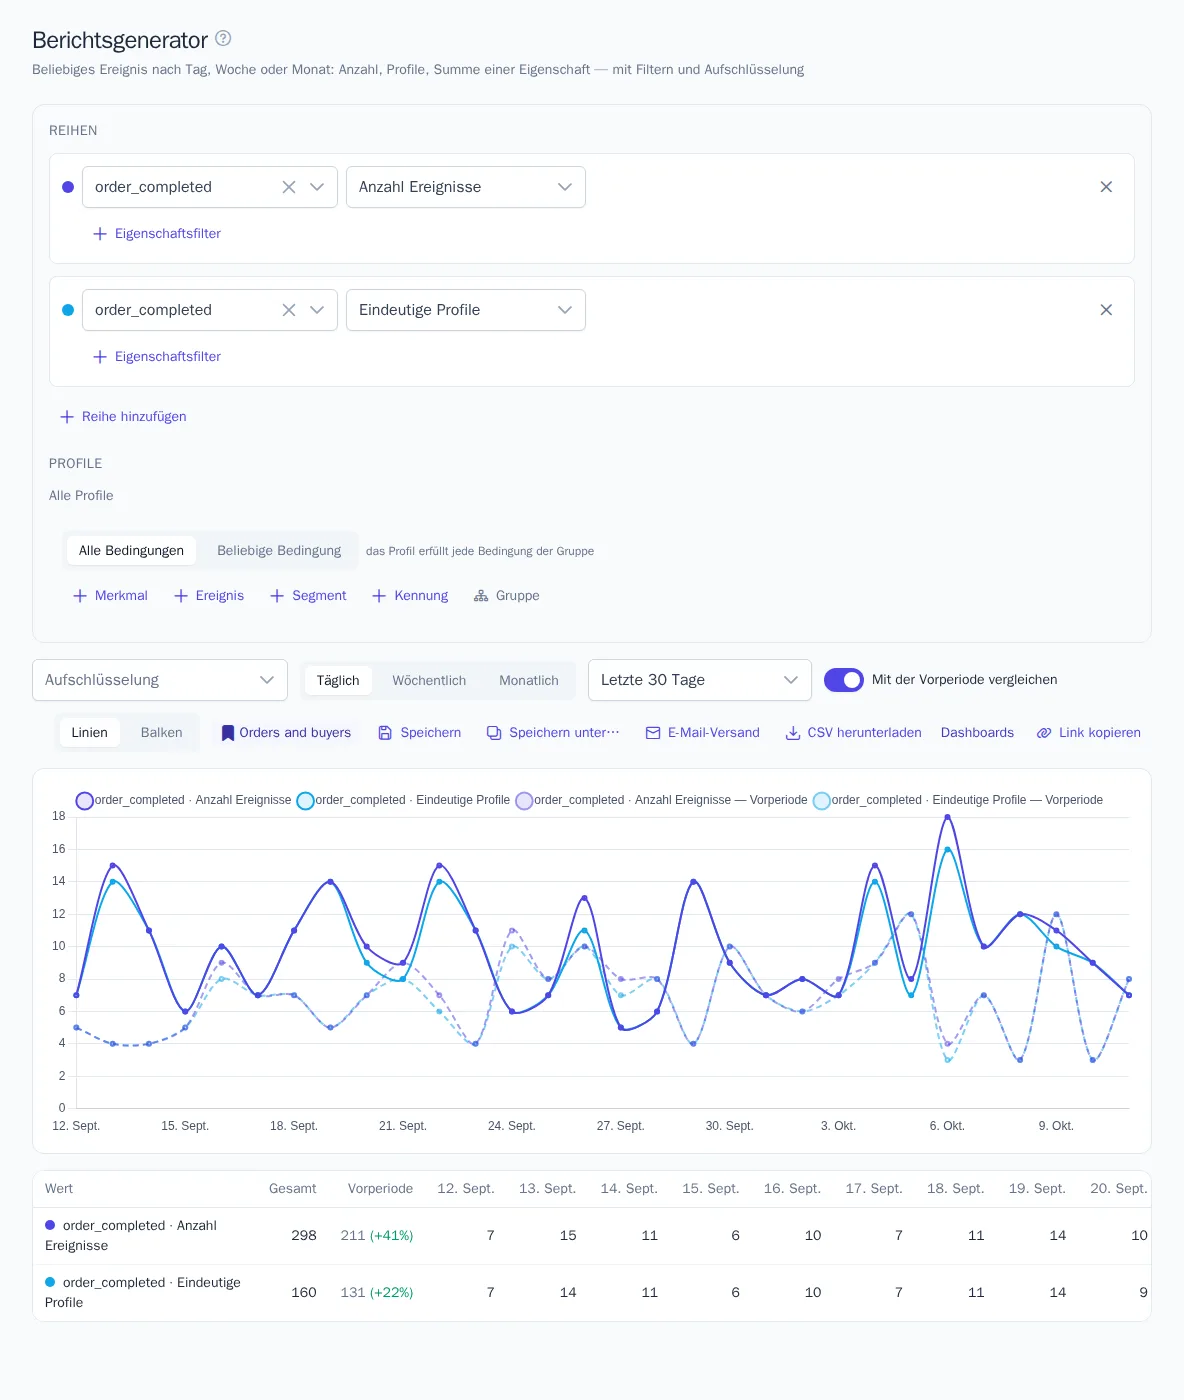Screen dimensions: 1184x1400
Task: Click the plus icon beside Ereignis
Action: [x=181, y=596]
